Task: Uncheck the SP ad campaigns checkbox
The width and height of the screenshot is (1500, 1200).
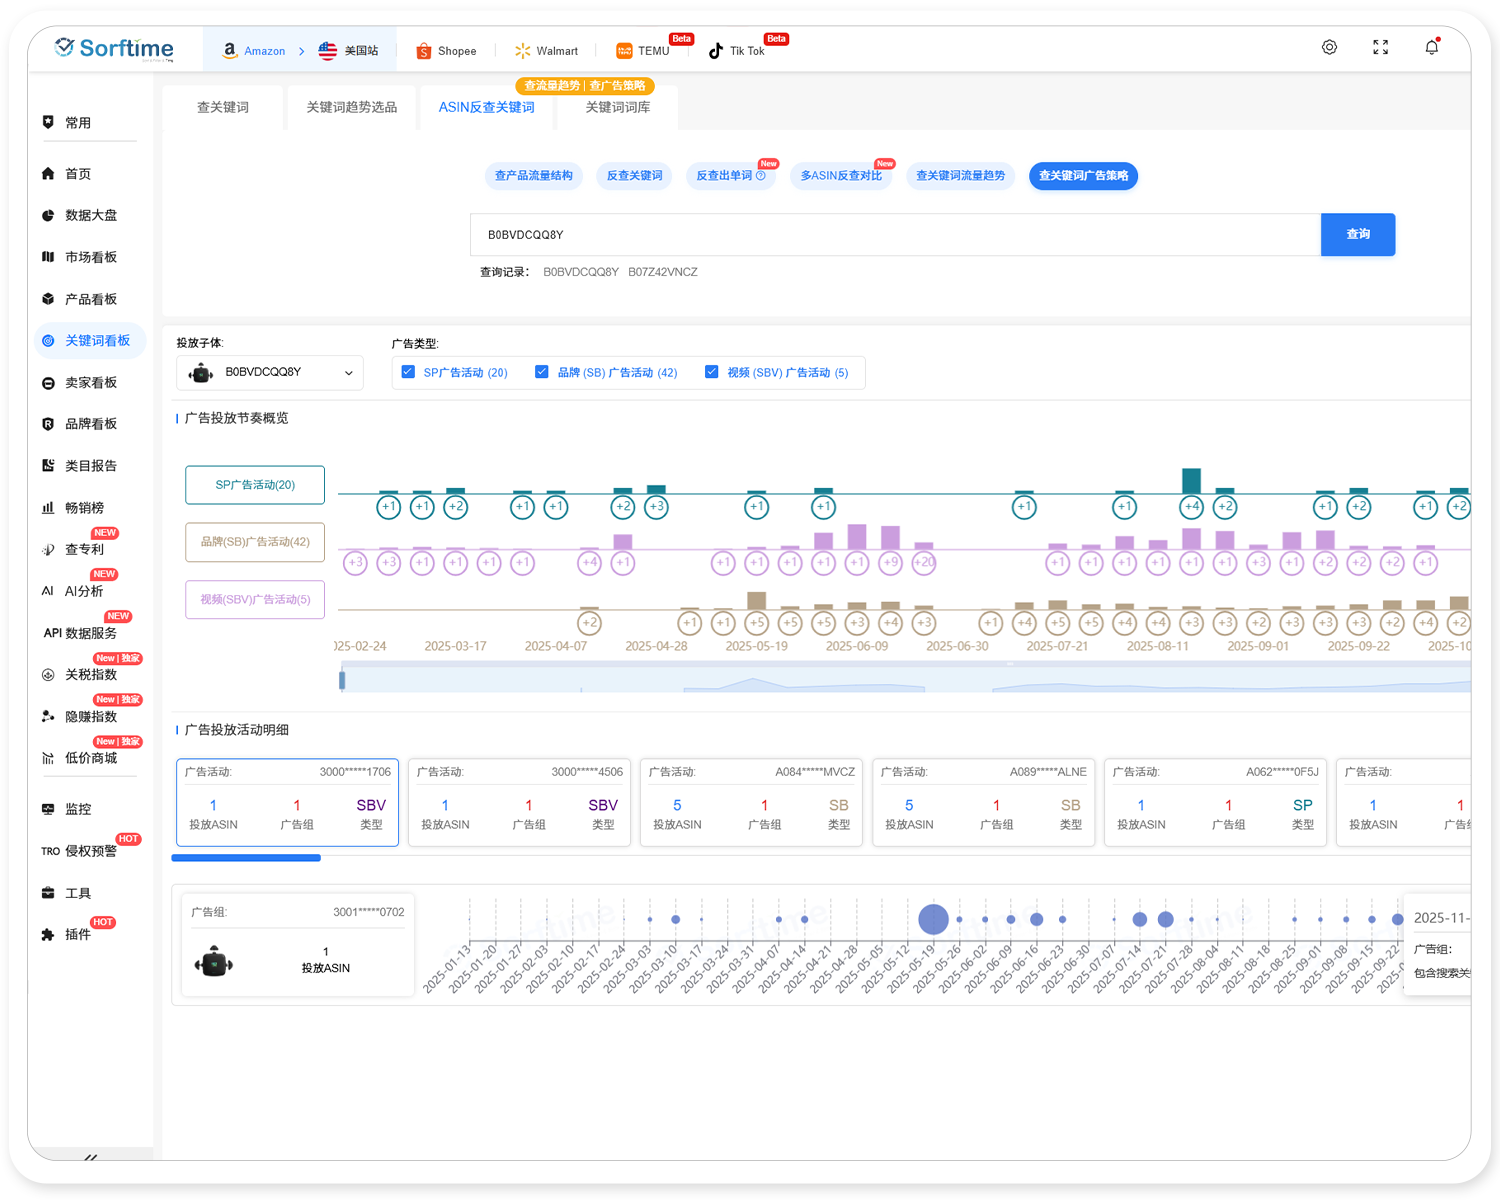Action: (x=408, y=372)
